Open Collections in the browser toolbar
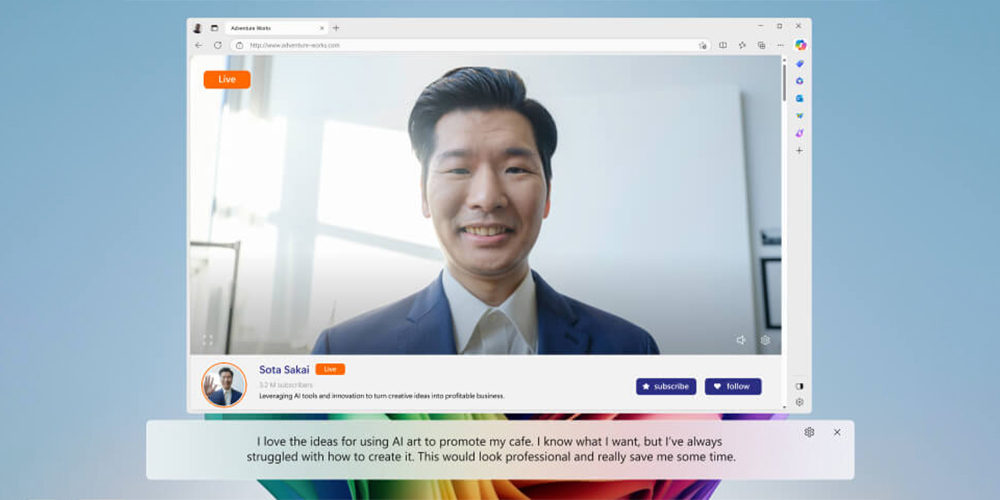The height and width of the screenshot is (500, 1000). pos(761,45)
